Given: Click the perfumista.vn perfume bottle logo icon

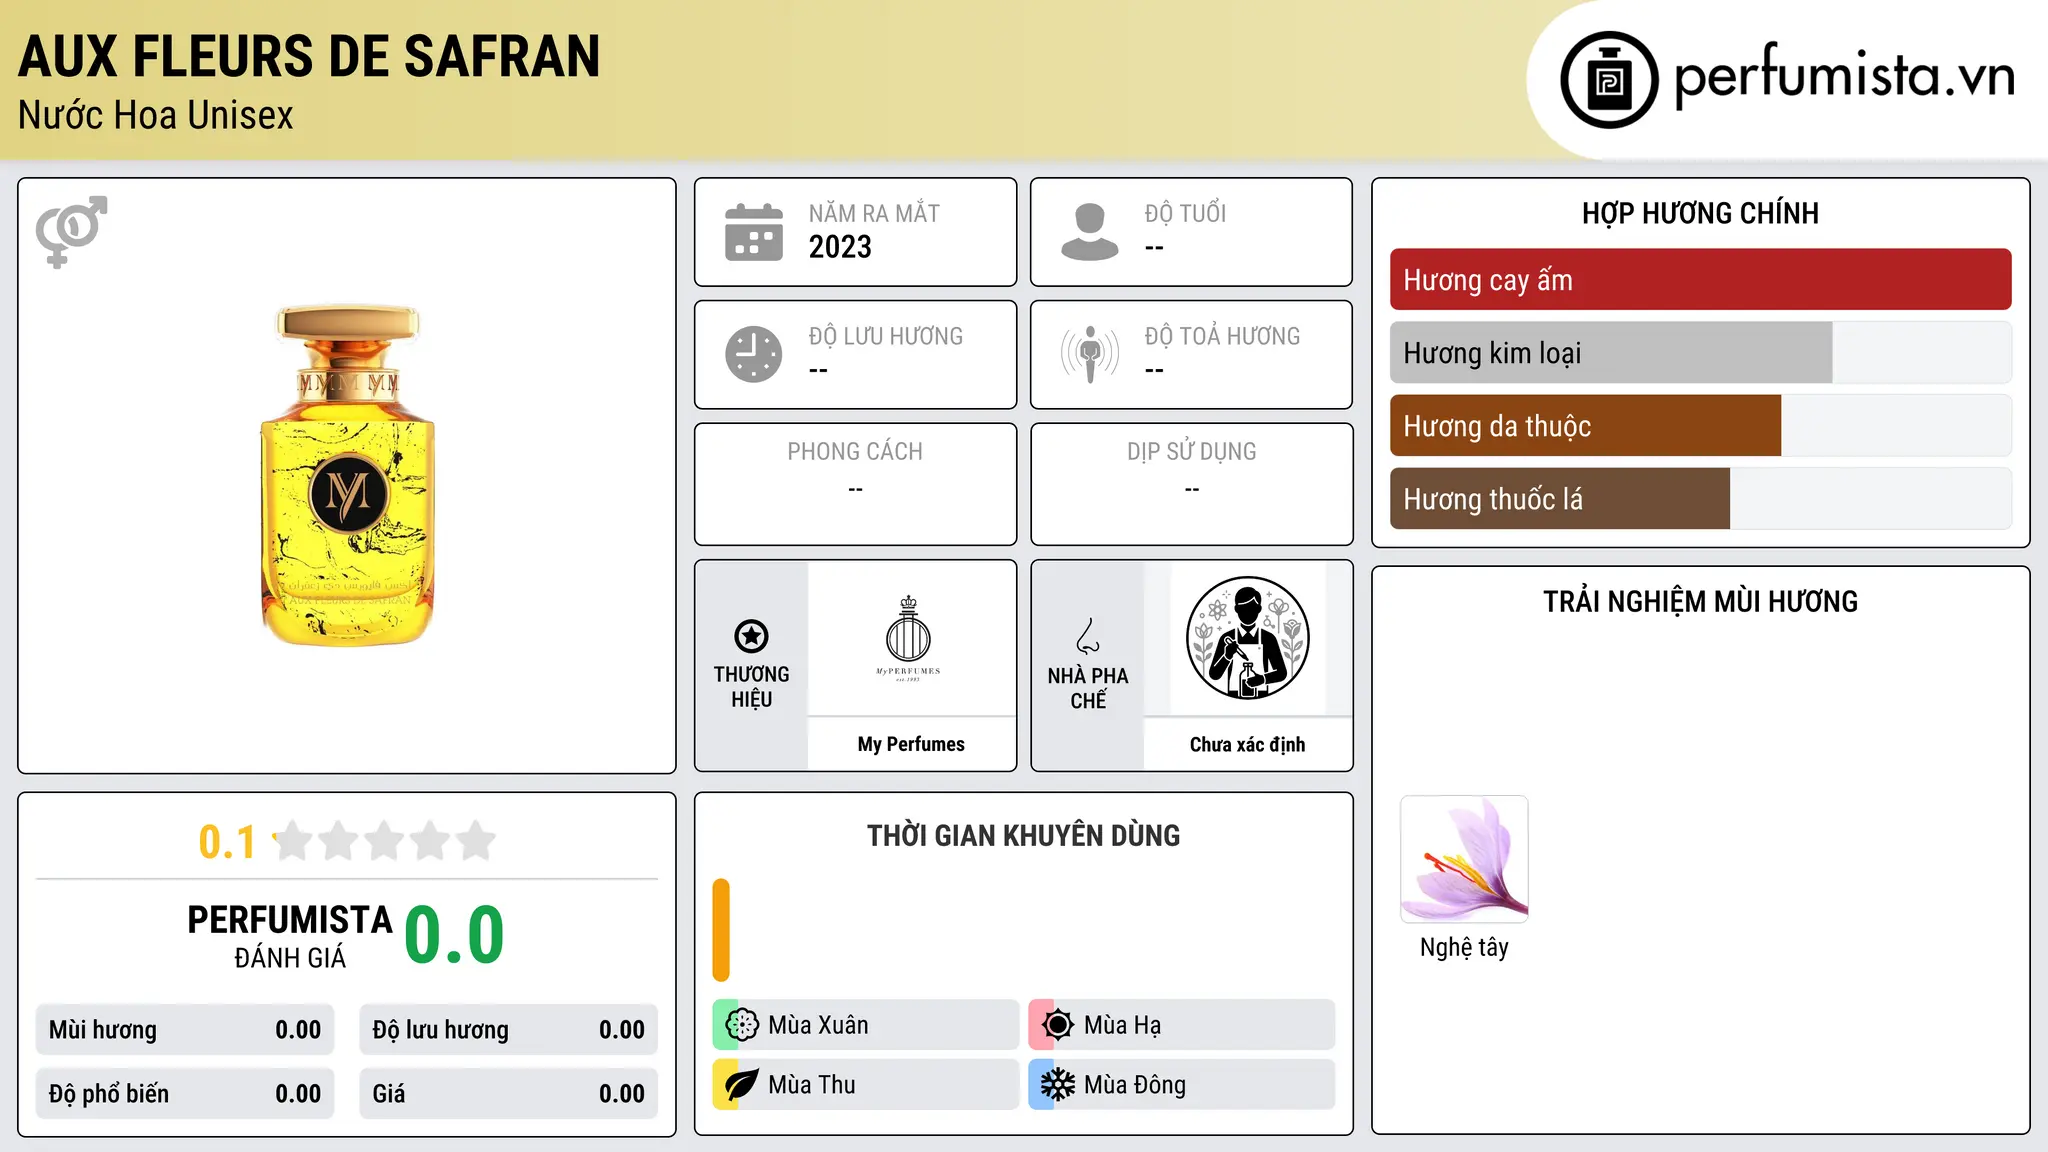Looking at the screenshot, I should (x=1609, y=80).
